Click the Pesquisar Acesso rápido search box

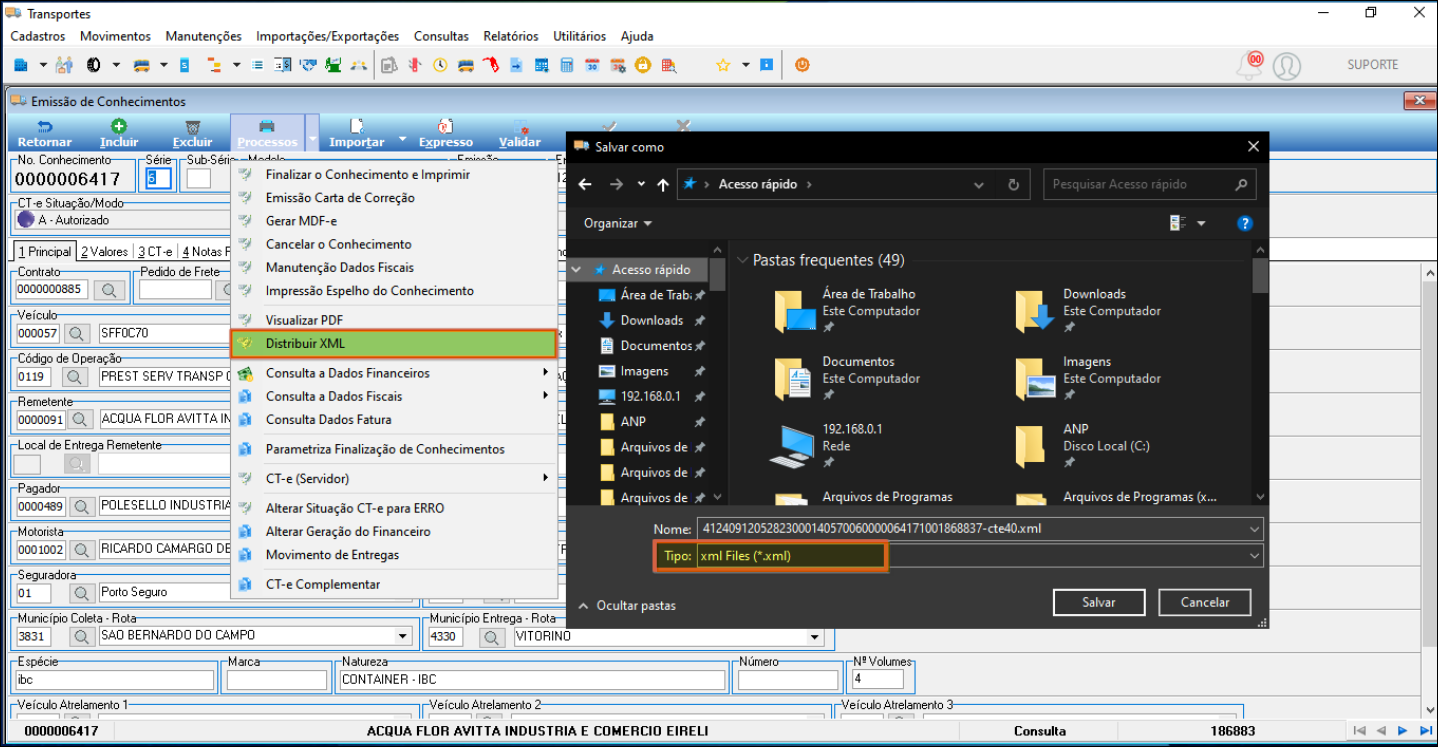[x=1148, y=185]
